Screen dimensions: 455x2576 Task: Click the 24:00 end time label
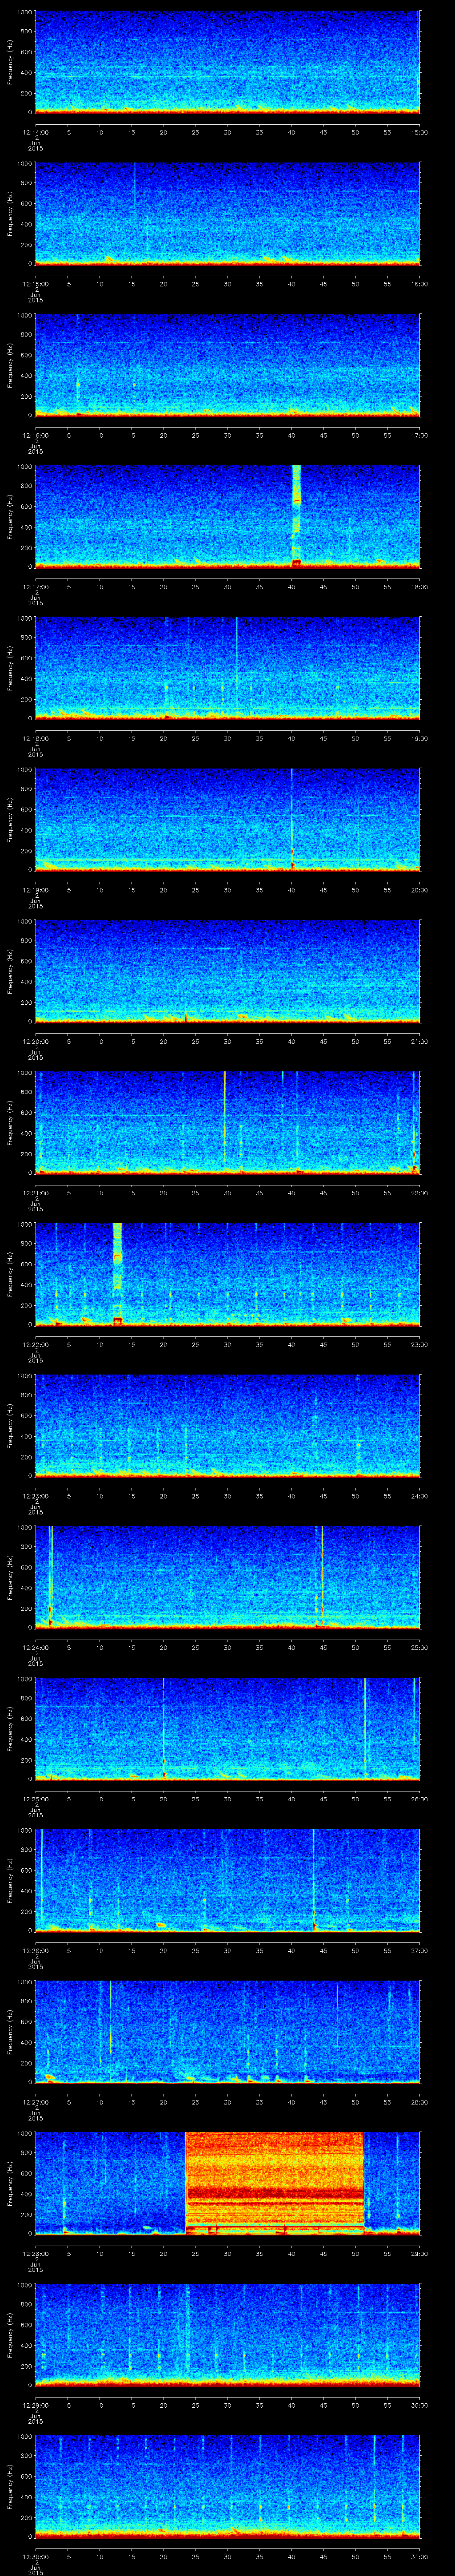(x=419, y=1496)
